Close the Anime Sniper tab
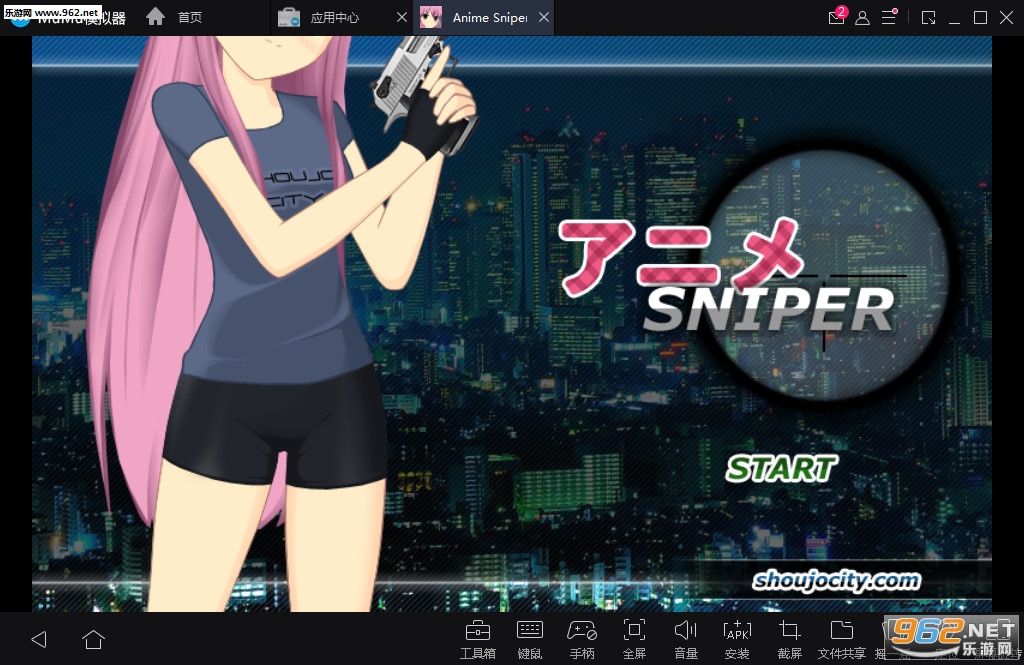The width and height of the screenshot is (1024, 665). (x=544, y=18)
